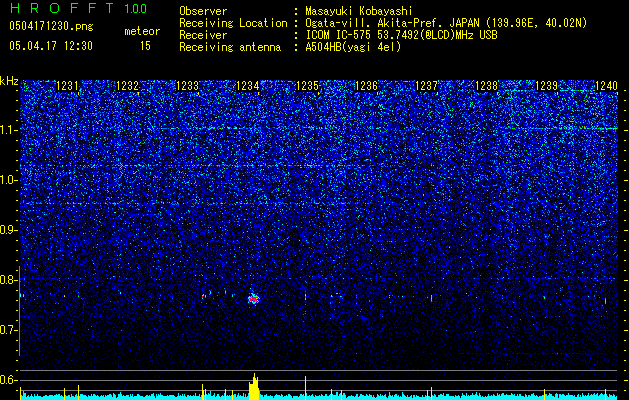629x400 pixels.
Task: Click the 0.8 kHz axis label
Action: coord(9,280)
